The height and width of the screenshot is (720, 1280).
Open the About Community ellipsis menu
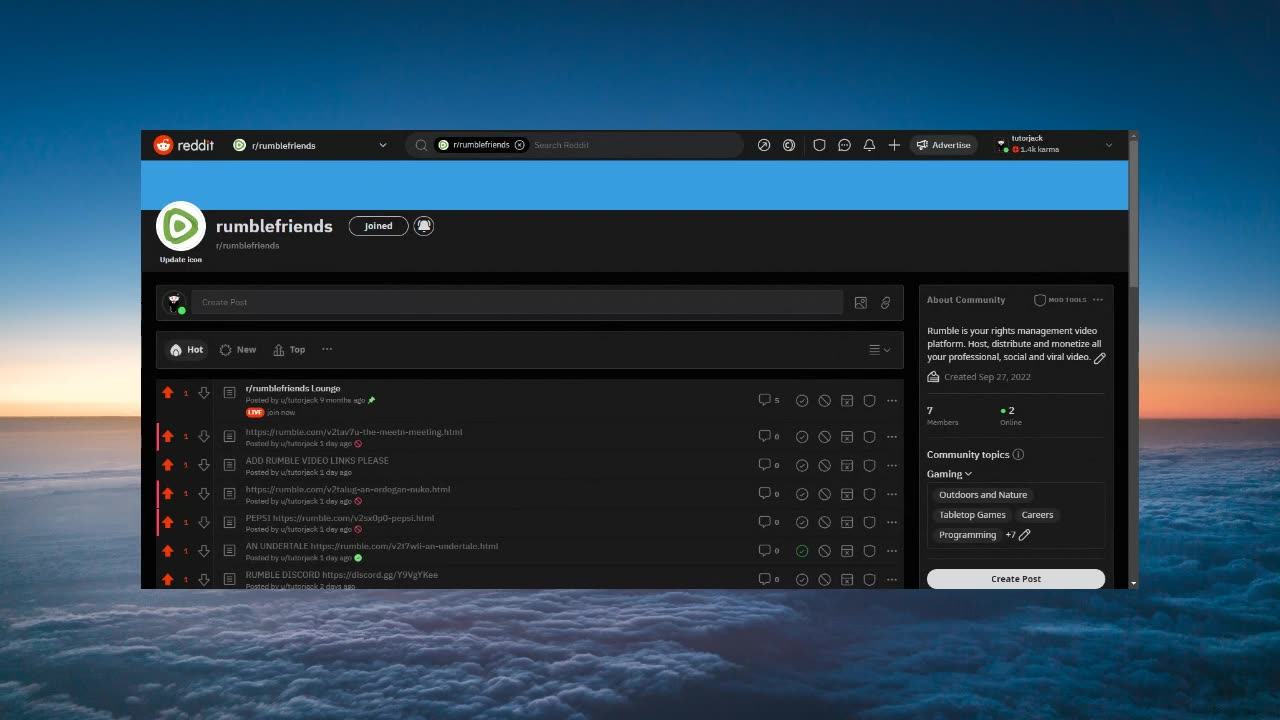tap(1098, 300)
